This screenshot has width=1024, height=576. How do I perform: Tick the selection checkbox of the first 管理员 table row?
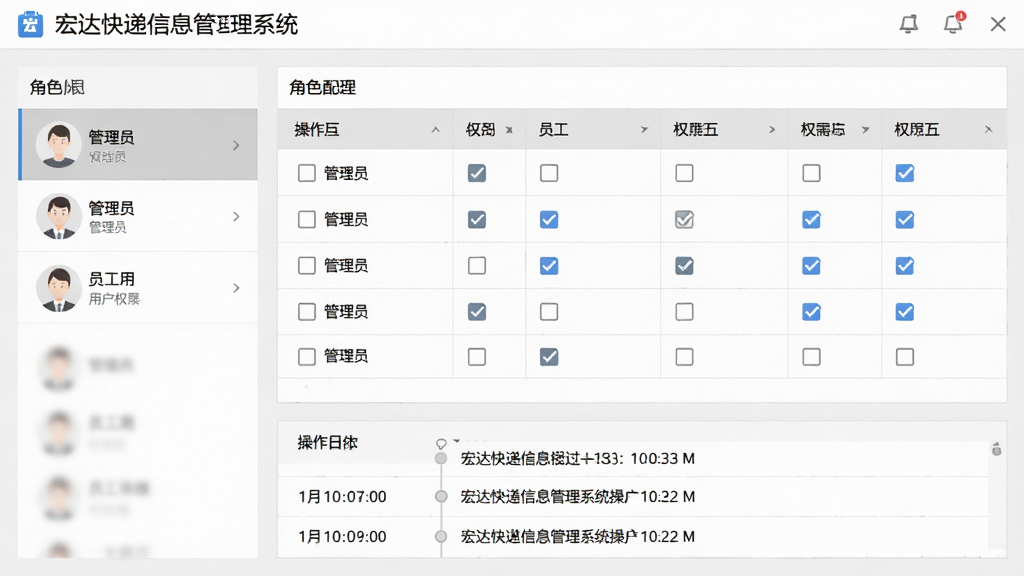point(306,173)
